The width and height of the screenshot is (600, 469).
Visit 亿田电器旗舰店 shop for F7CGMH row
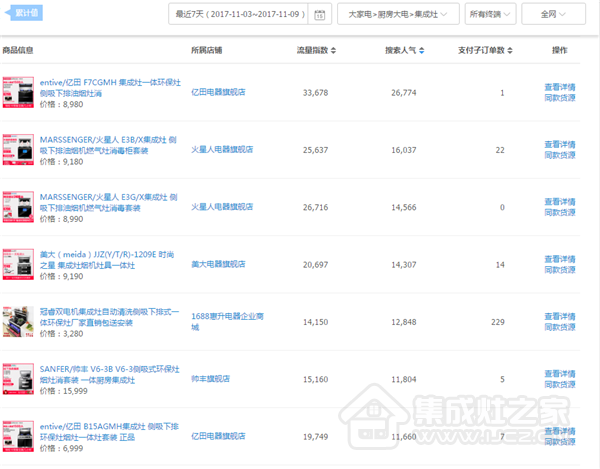[218, 92]
